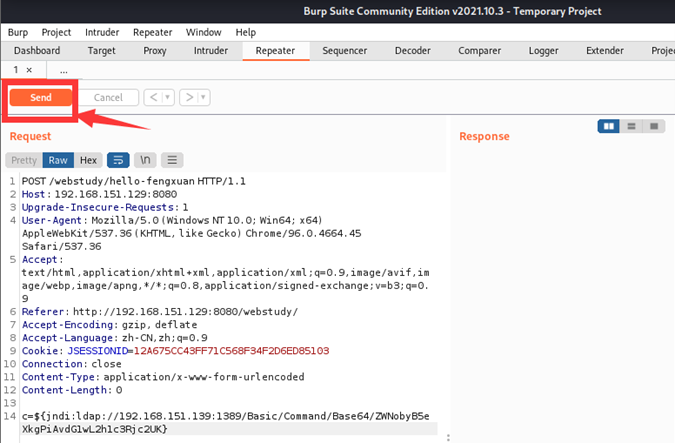The height and width of the screenshot is (443, 675).
Task: Switch to the Extender tab
Action: pos(604,51)
